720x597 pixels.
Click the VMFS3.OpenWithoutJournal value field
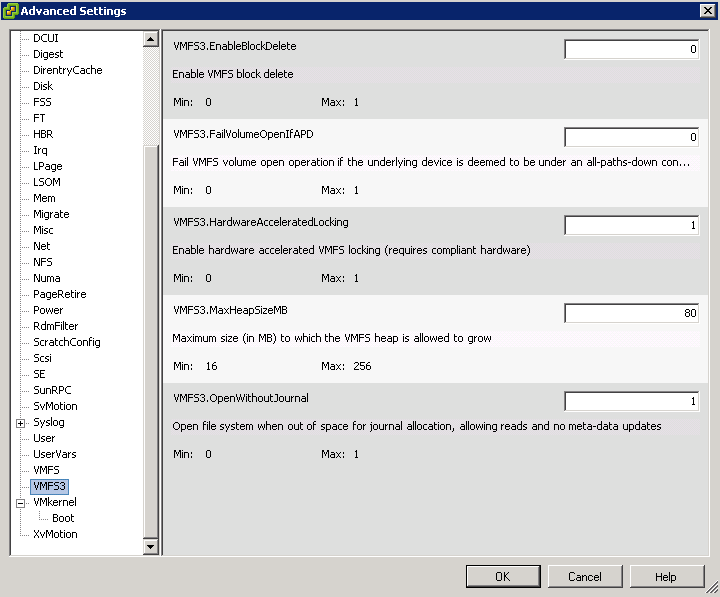click(631, 401)
